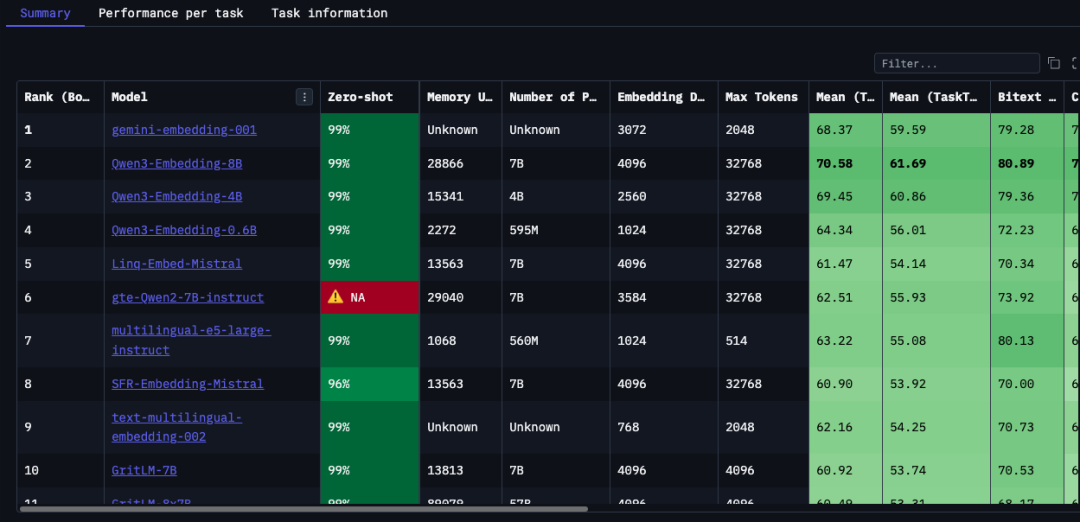This screenshot has height=522, width=1080.
Task: Click the horizontal scrollbar under the table
Action: point(304,509)
